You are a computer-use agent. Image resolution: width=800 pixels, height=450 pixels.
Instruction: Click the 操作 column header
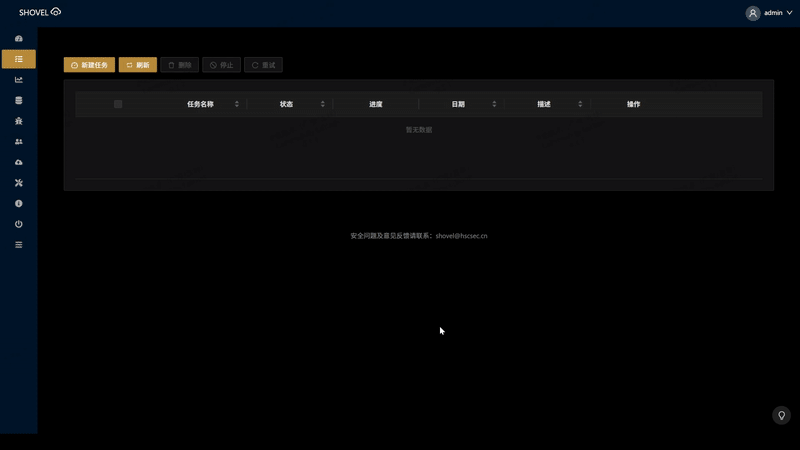pos(633,104)
